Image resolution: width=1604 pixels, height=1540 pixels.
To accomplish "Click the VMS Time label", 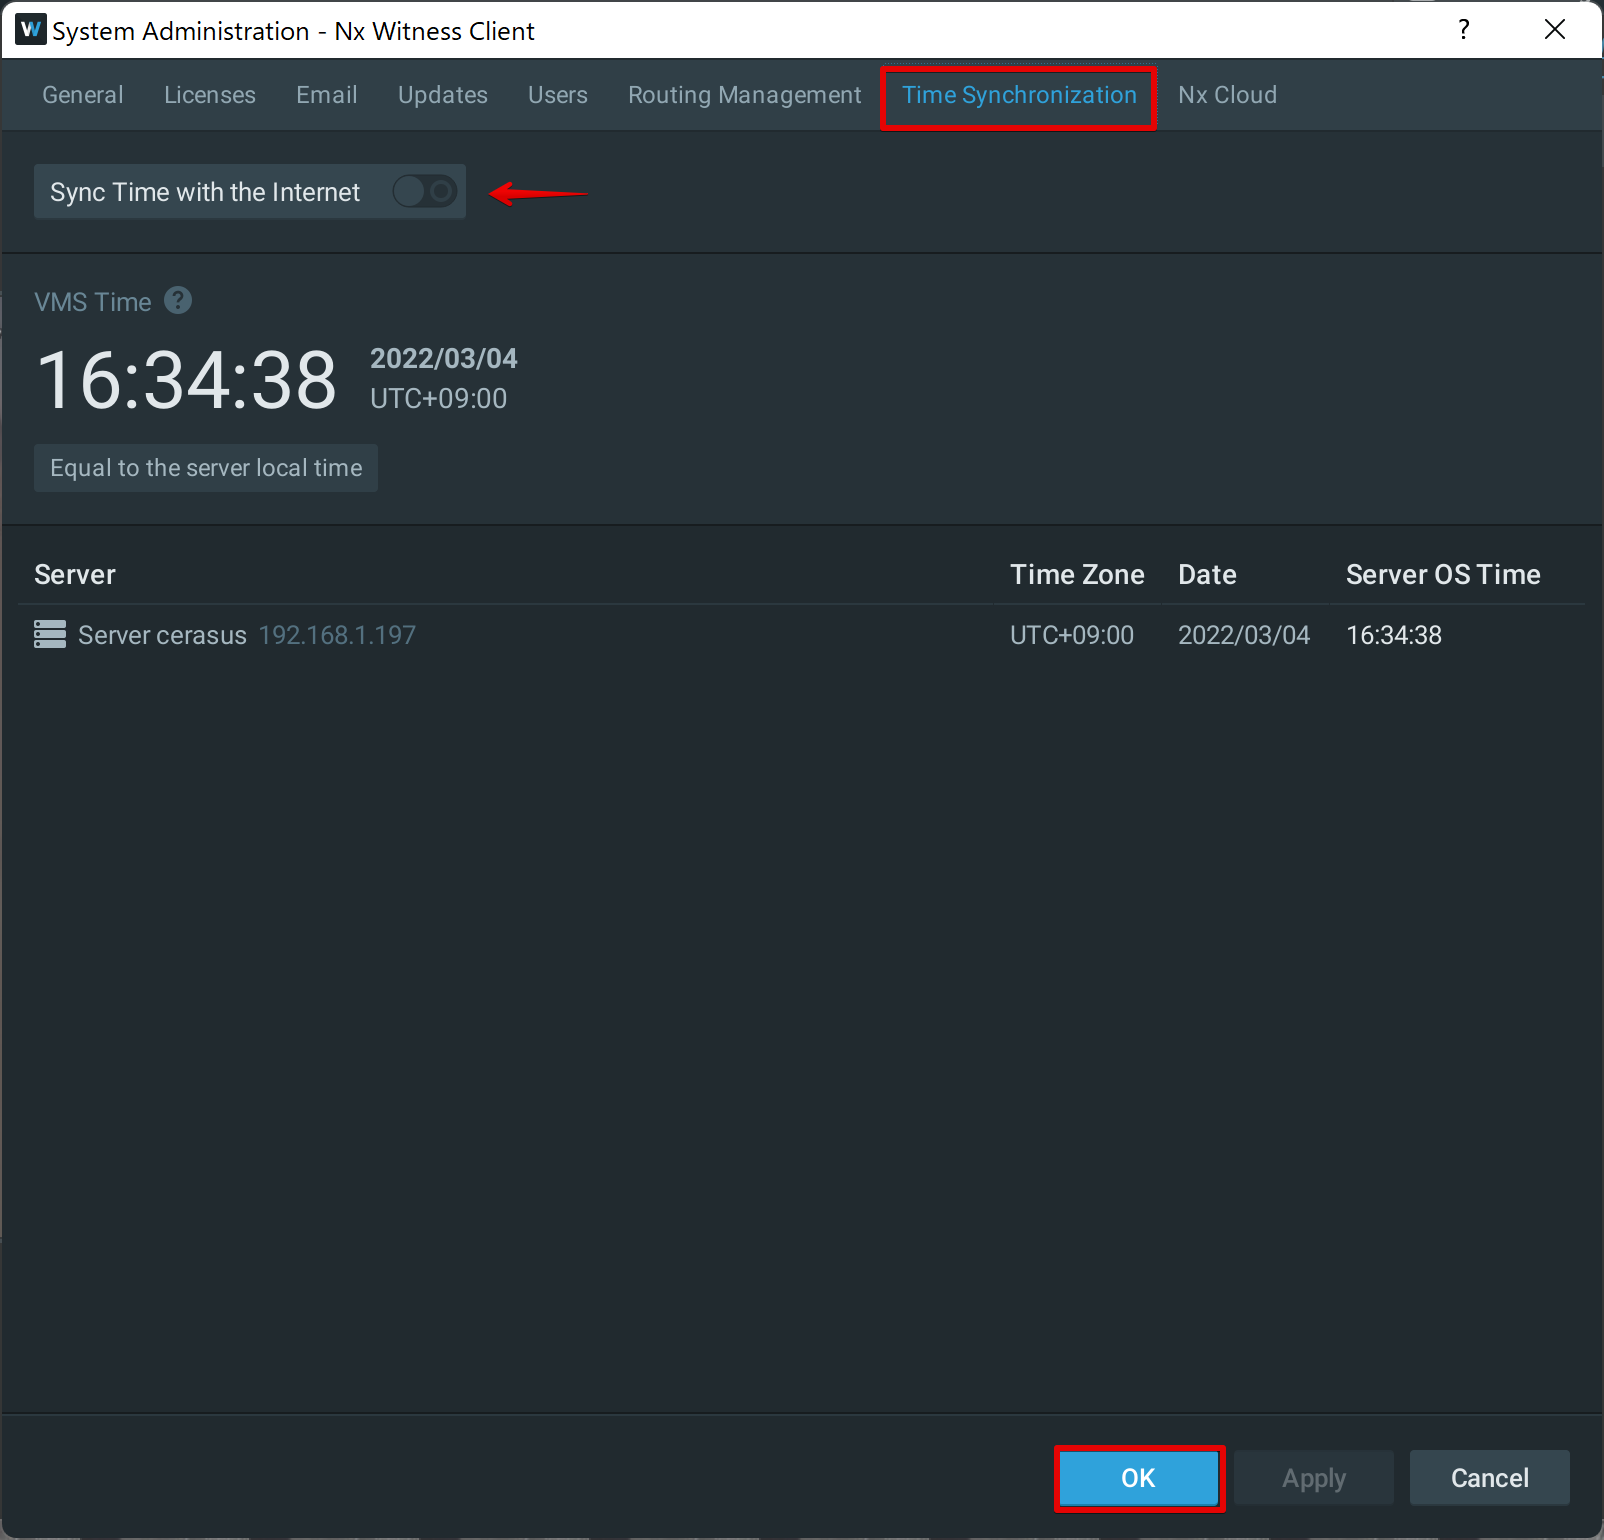I will 93,302.
